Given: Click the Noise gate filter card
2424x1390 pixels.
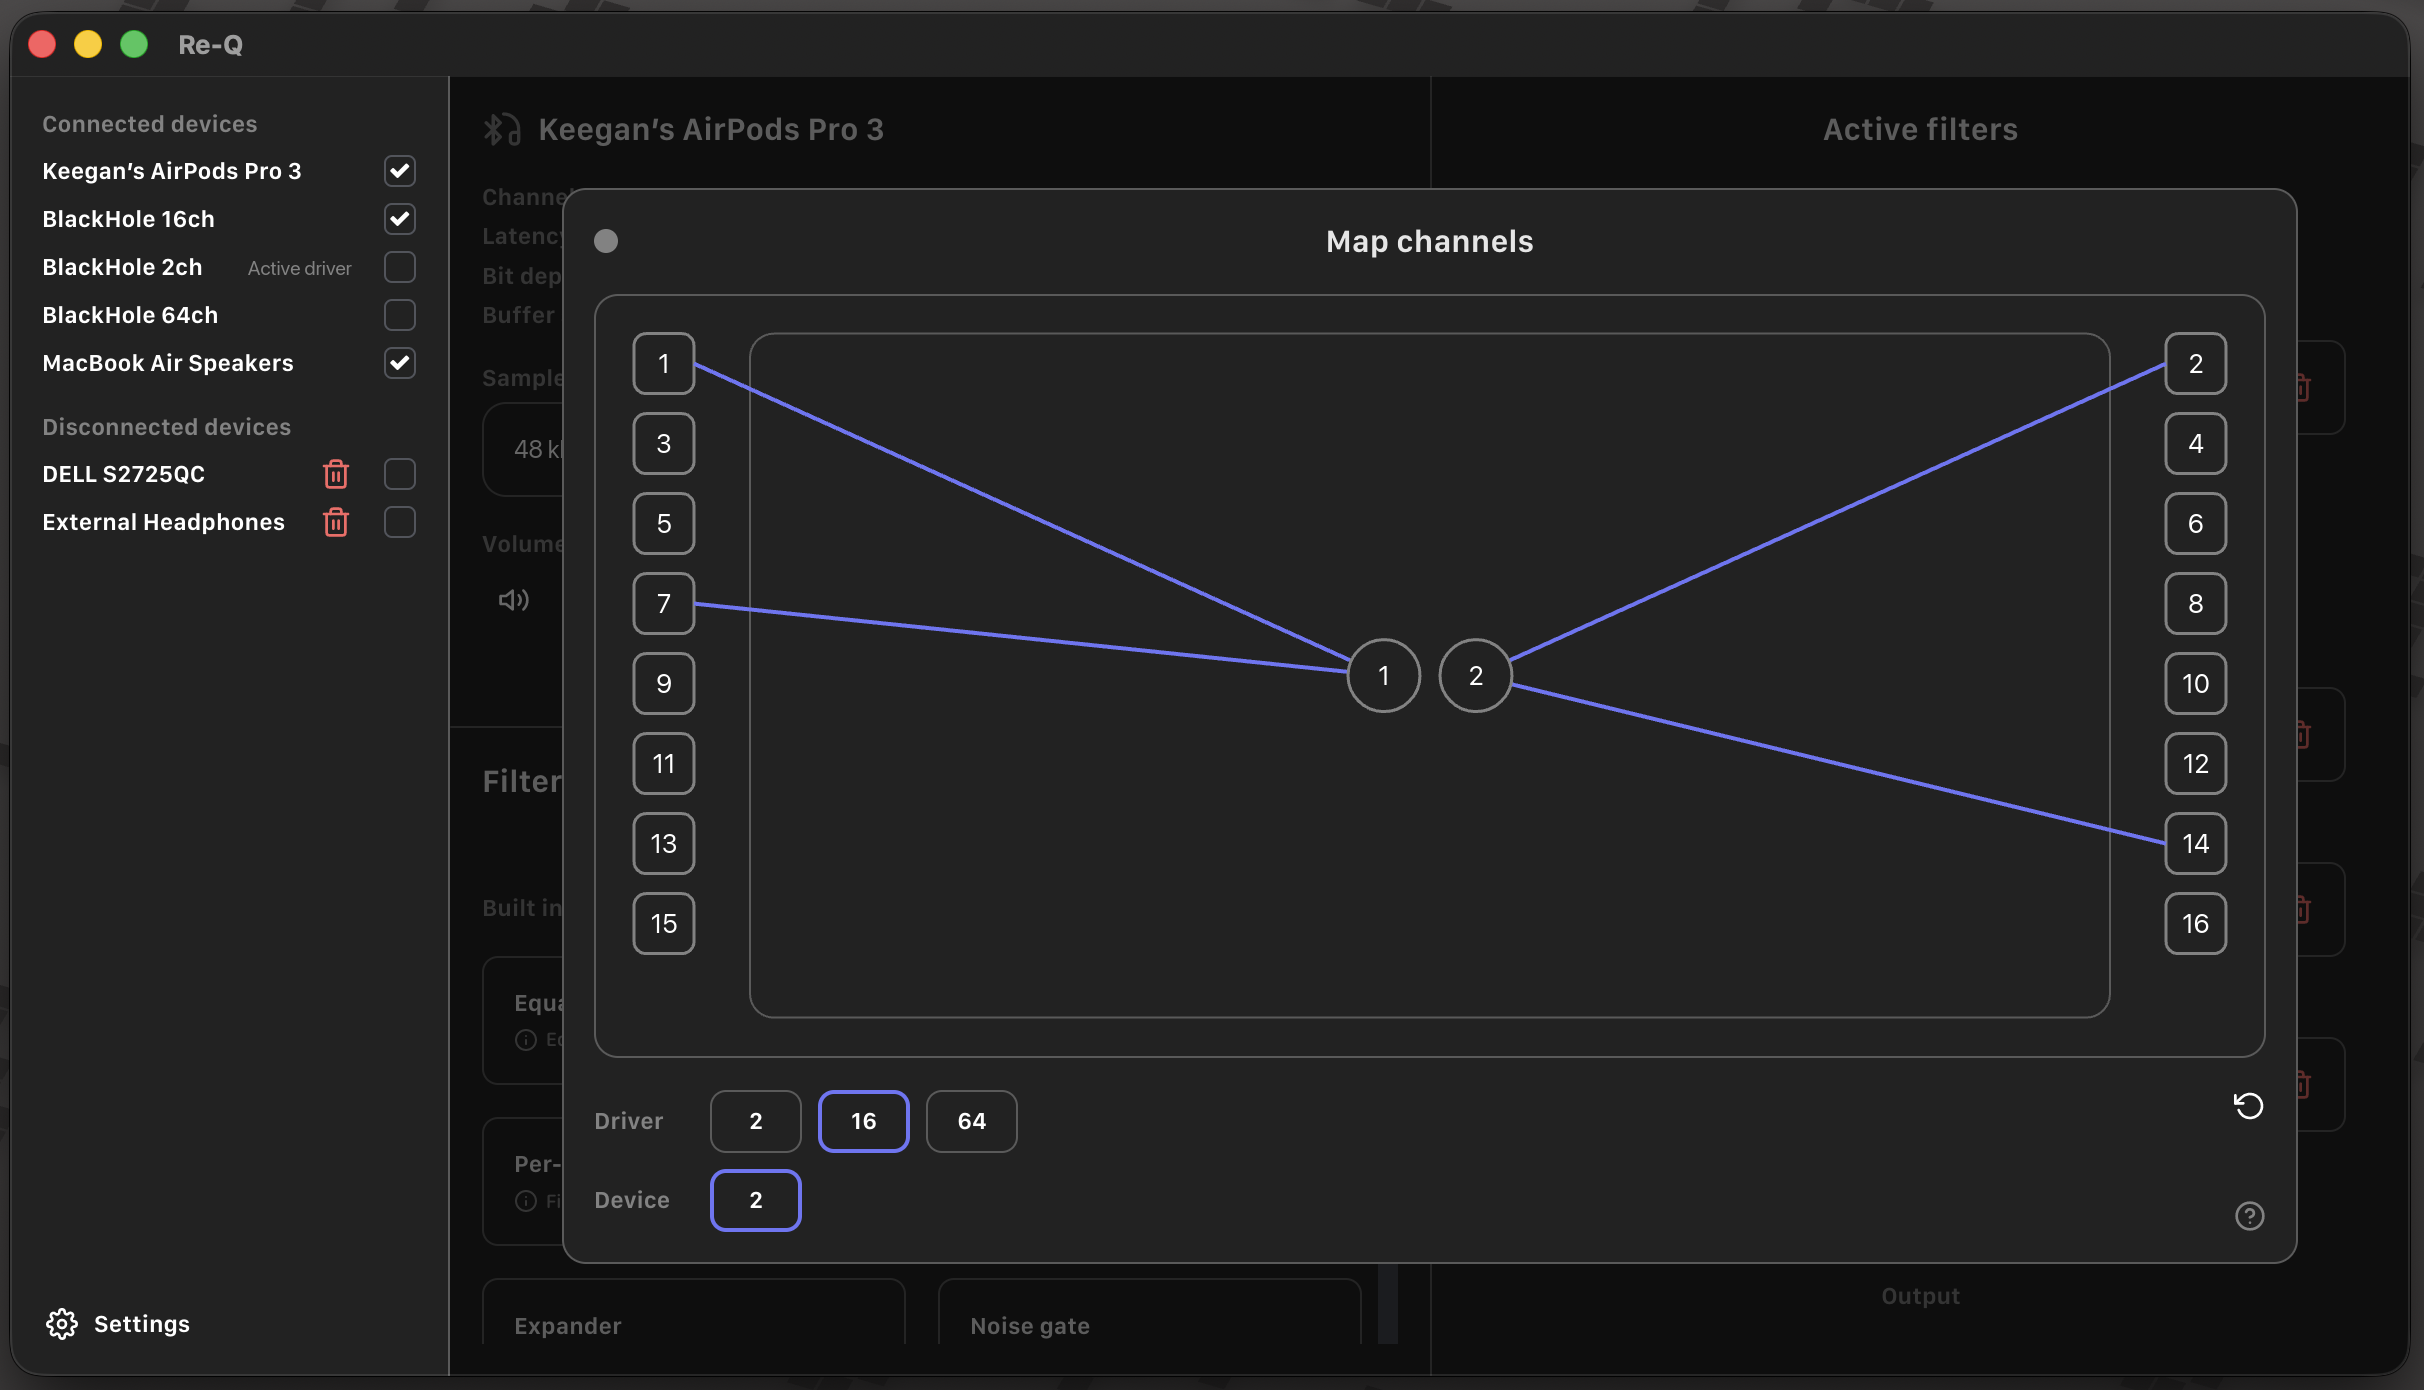Looking at the screenshot, I should coord(1150,1312).
